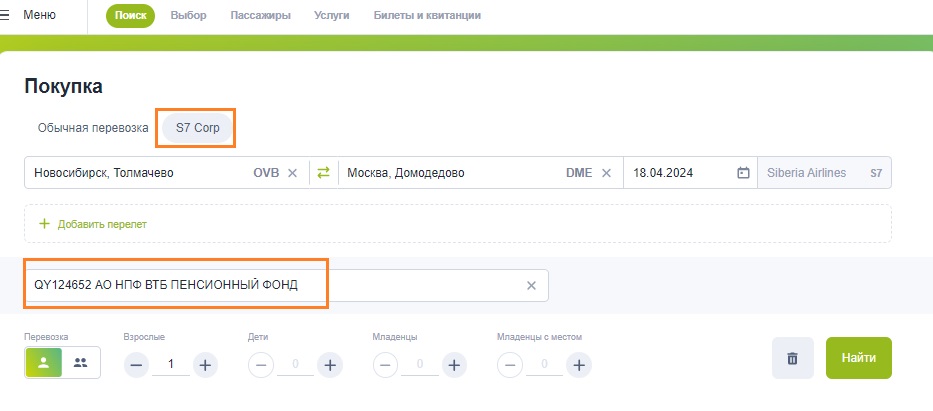Viewport: 933px width, 411px height.
Task: Open the Услуги tab
Action: pyautogui.click(x=332, y=15)
